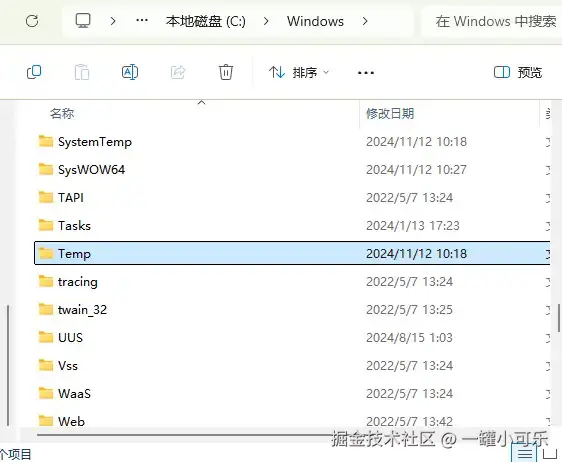Click the UUS date 2024/8/15 1:03
The image size is (562, 462).
(x=409, y=338)
